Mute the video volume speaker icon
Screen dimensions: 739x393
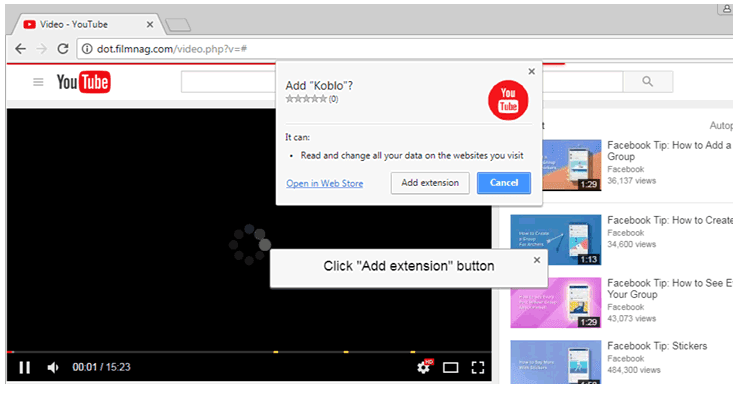coord(53,367)
